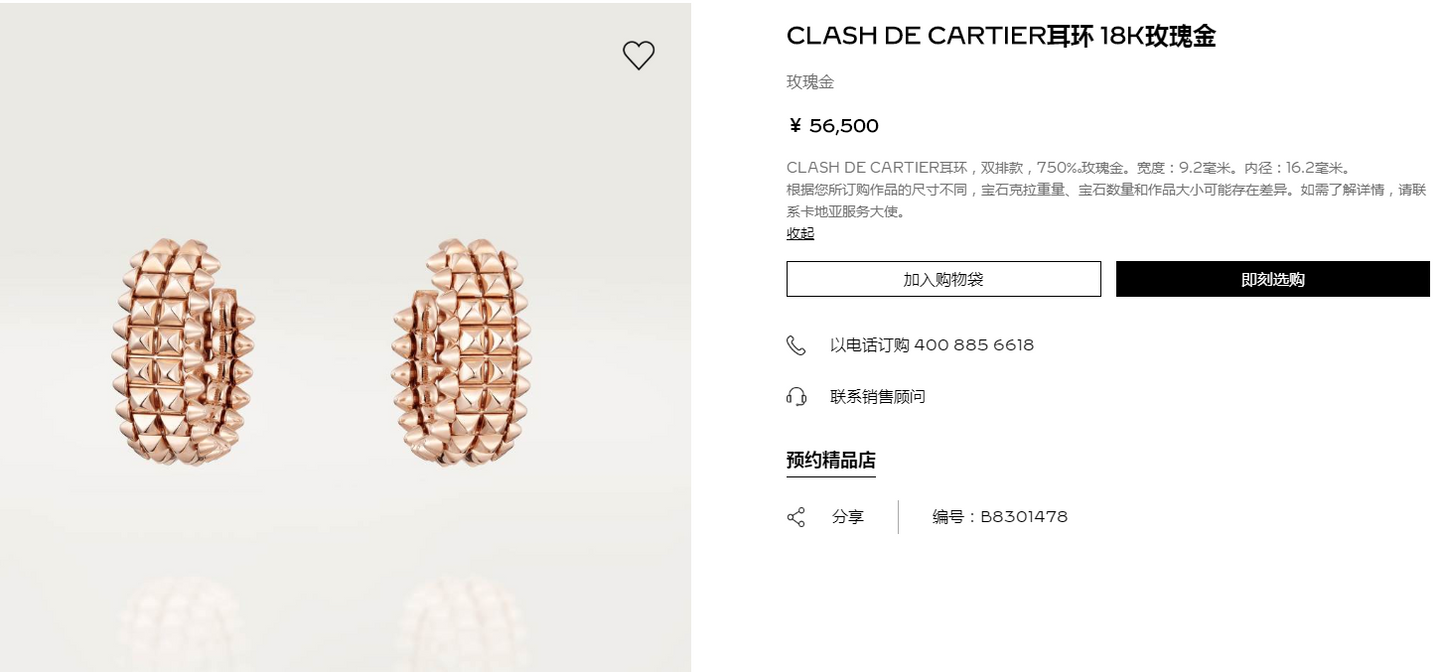The height and width of the screenshot is (672, 1445).
Task: Click the share network icon
Action: pos(796,517)
